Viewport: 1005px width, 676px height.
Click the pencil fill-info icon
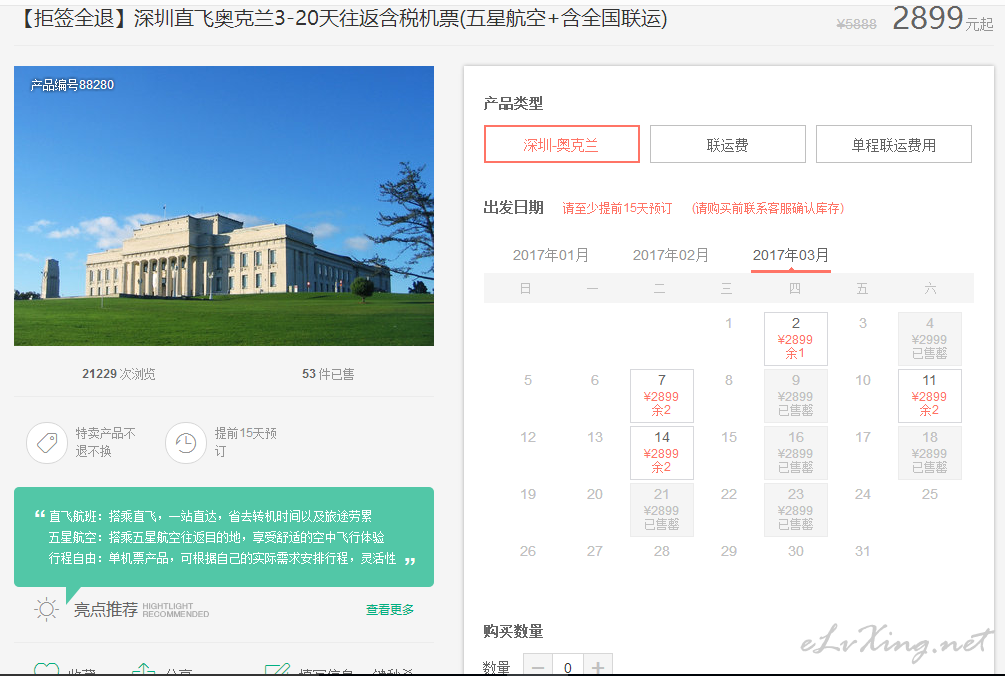tap(277, 669)
